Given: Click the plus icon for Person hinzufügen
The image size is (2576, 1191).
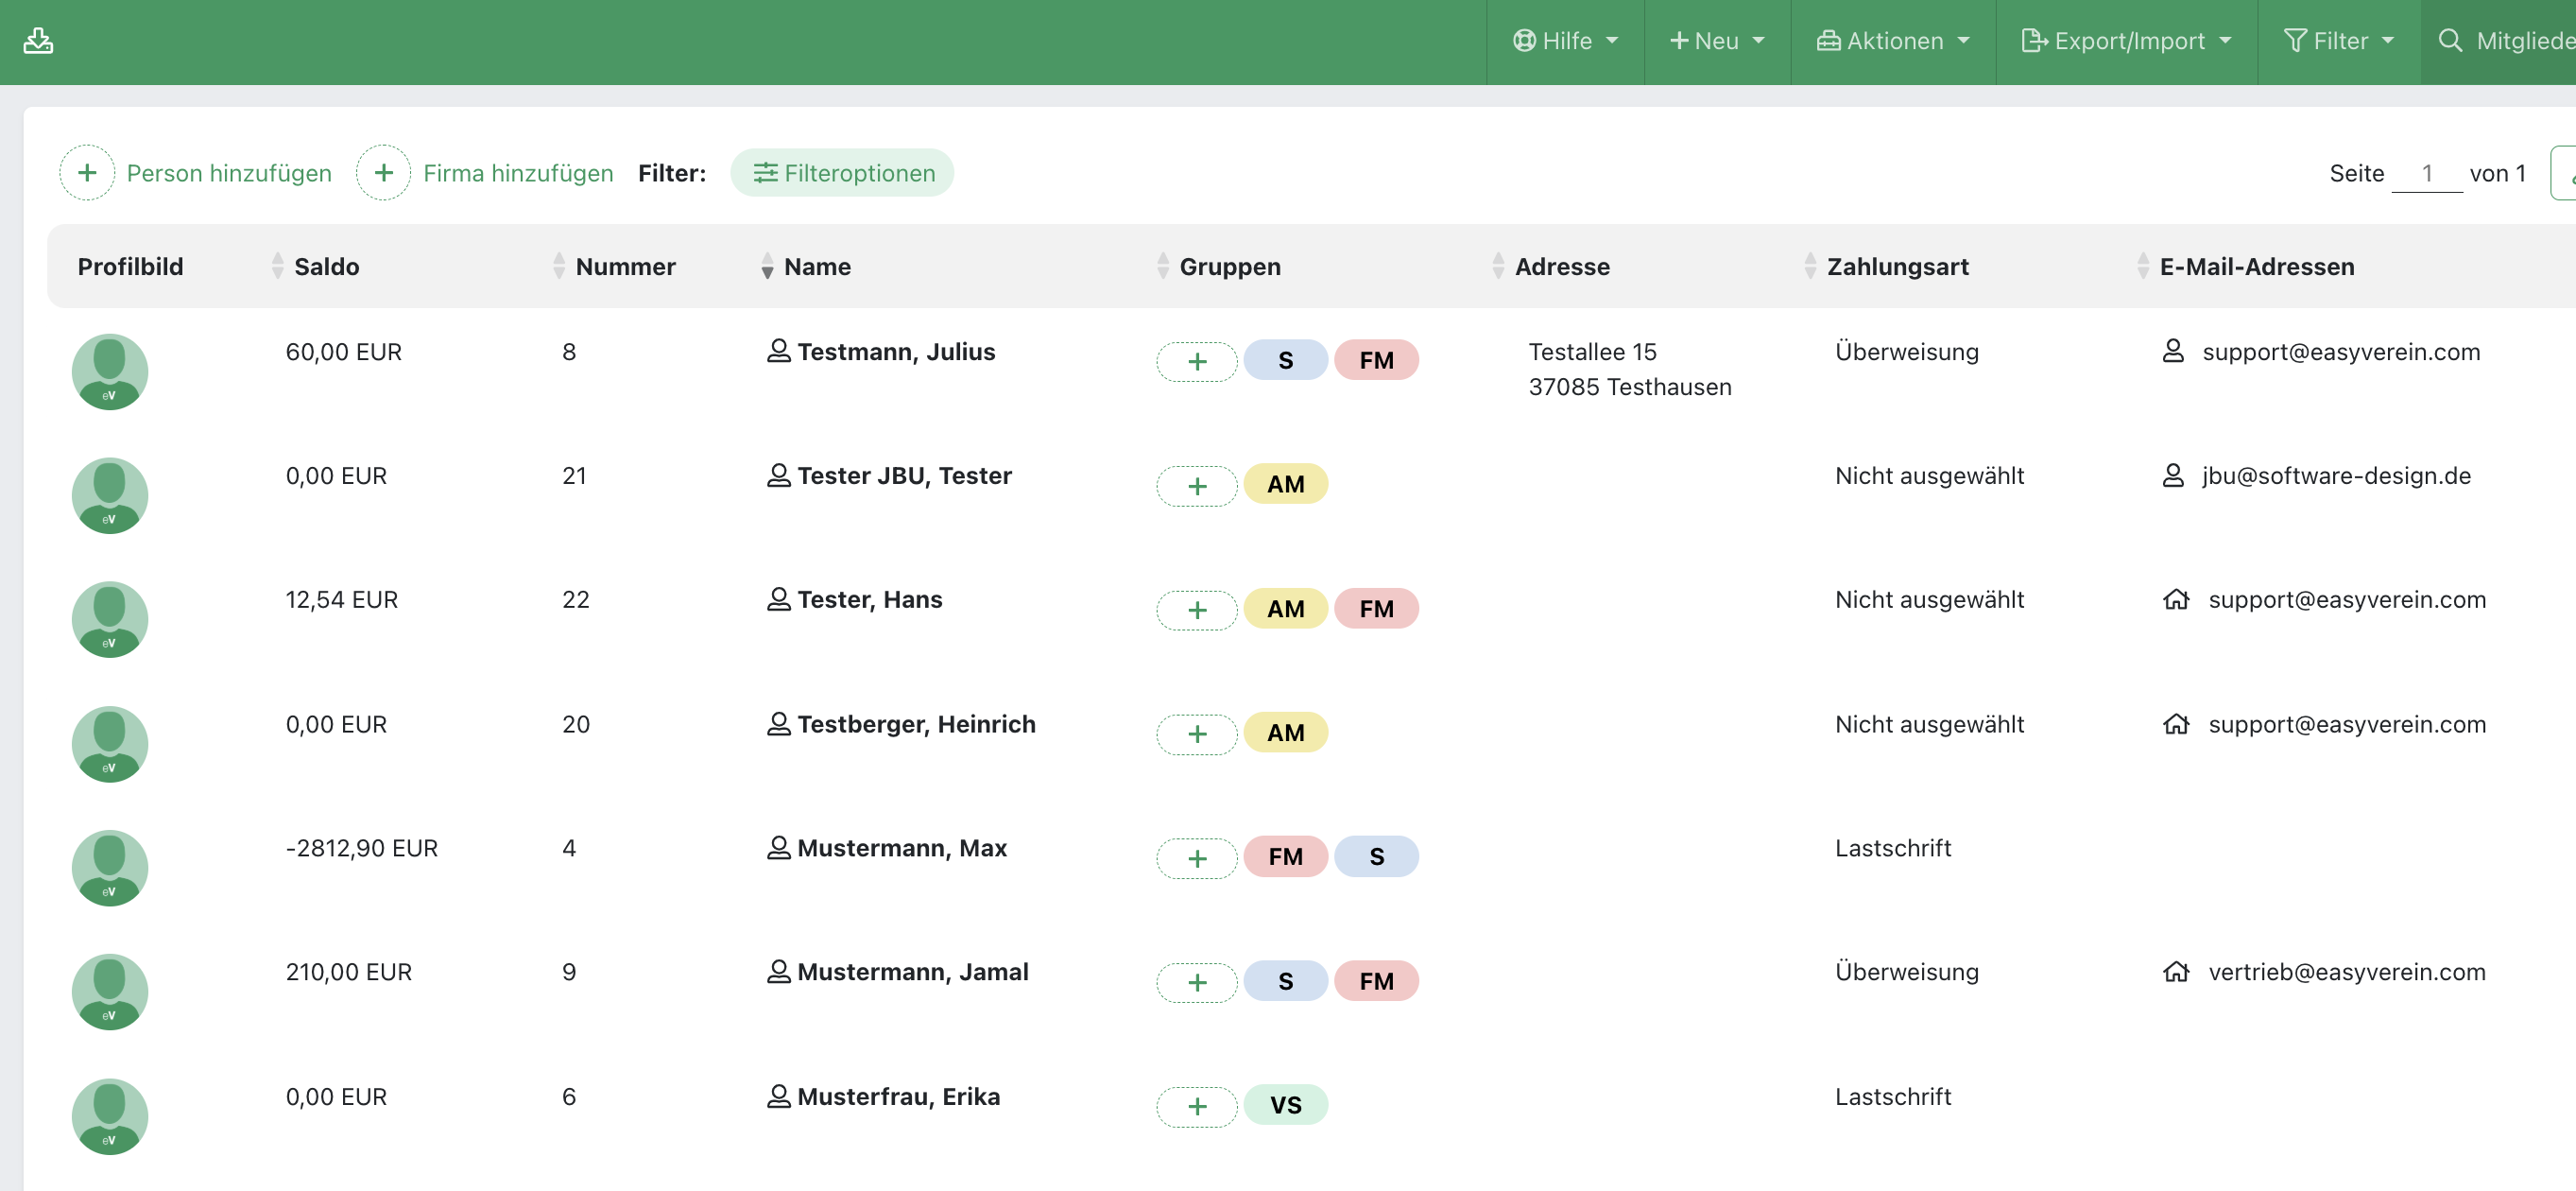Looking at the screenshot, I should pos(87,173).
